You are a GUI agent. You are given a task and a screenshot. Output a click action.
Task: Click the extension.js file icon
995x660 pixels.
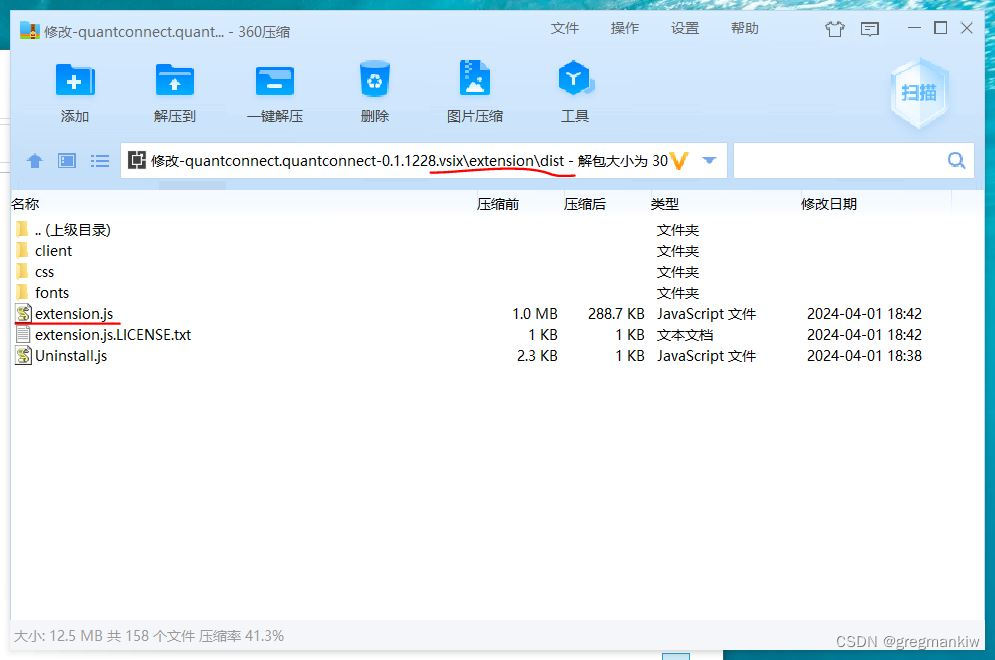point(23,314)
